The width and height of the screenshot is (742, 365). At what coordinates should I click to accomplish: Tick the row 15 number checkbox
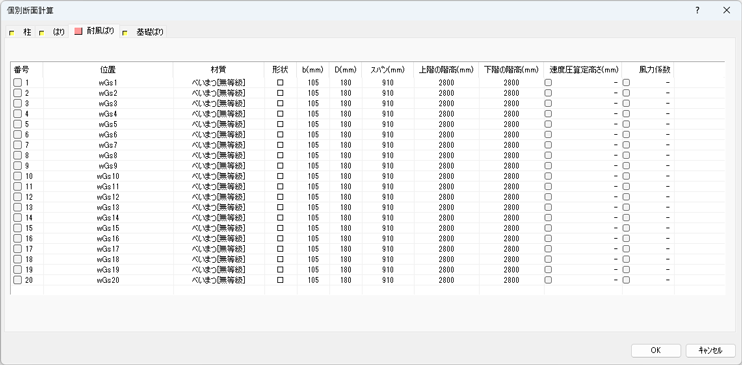coord(18,228)
